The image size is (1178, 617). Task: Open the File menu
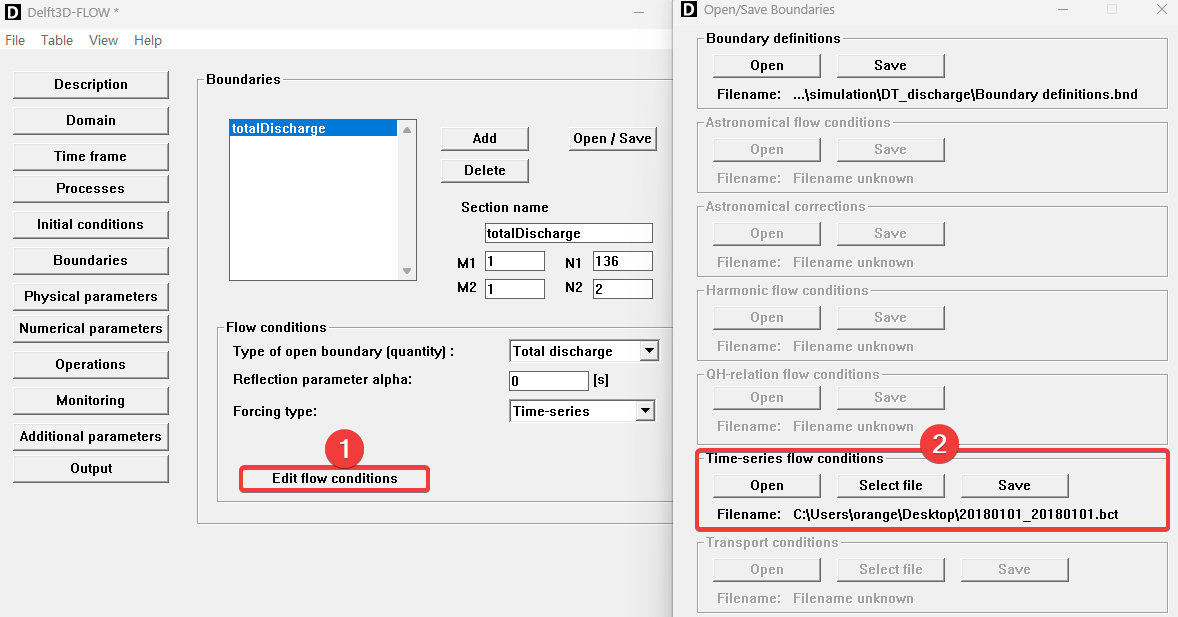click(x=15, y=41)
